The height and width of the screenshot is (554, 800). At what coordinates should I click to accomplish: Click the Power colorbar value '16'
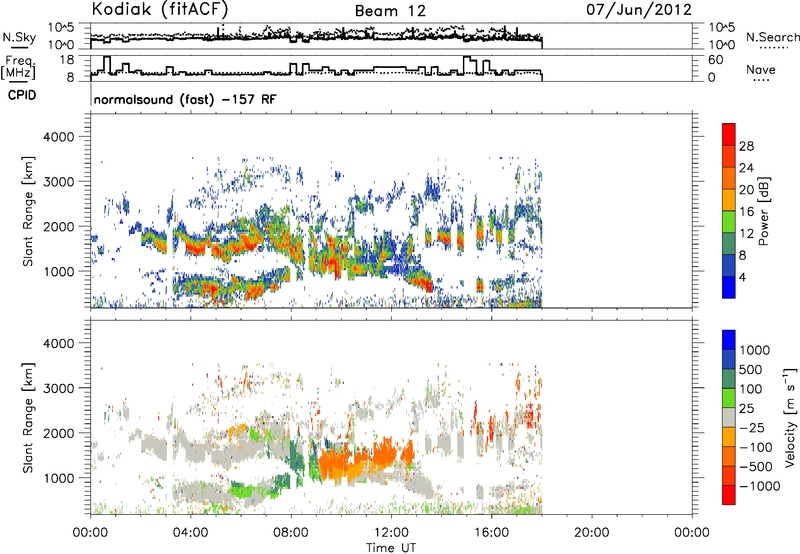point(746,212)
